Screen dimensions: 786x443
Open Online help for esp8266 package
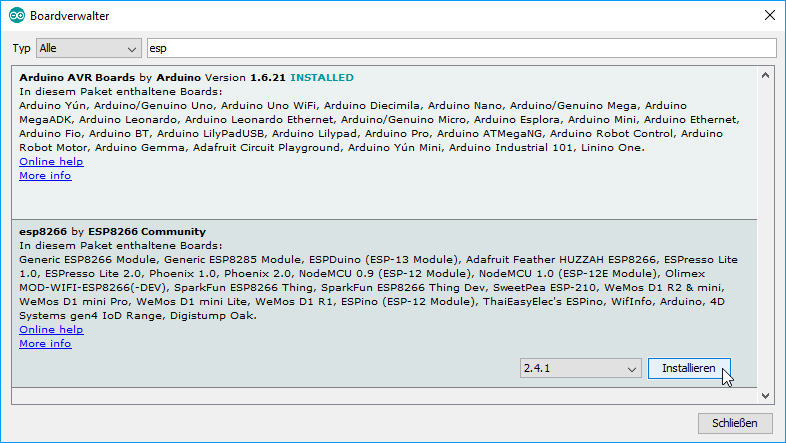point(51,329)
